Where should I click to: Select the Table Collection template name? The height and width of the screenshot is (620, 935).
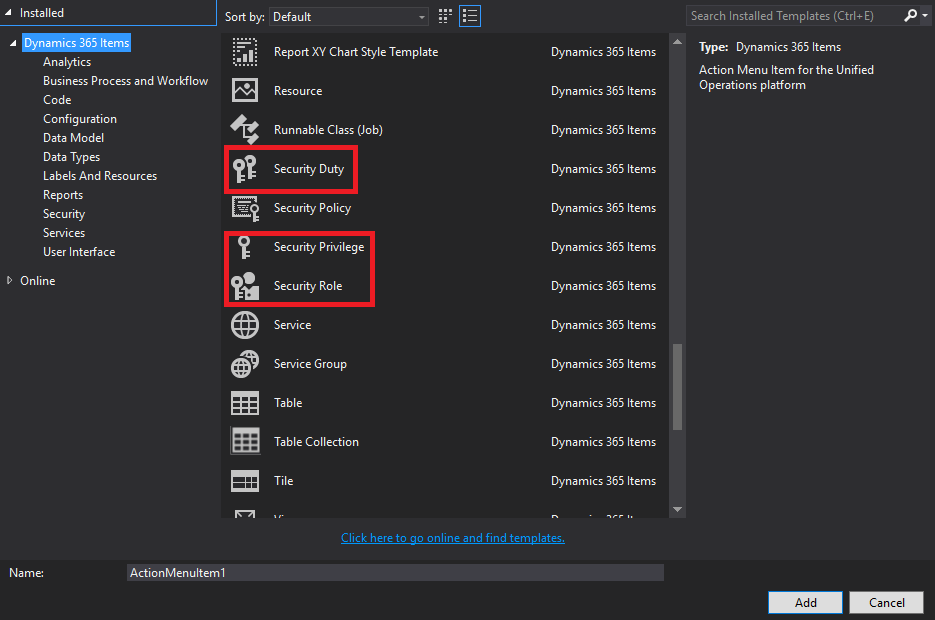point(316,442)
